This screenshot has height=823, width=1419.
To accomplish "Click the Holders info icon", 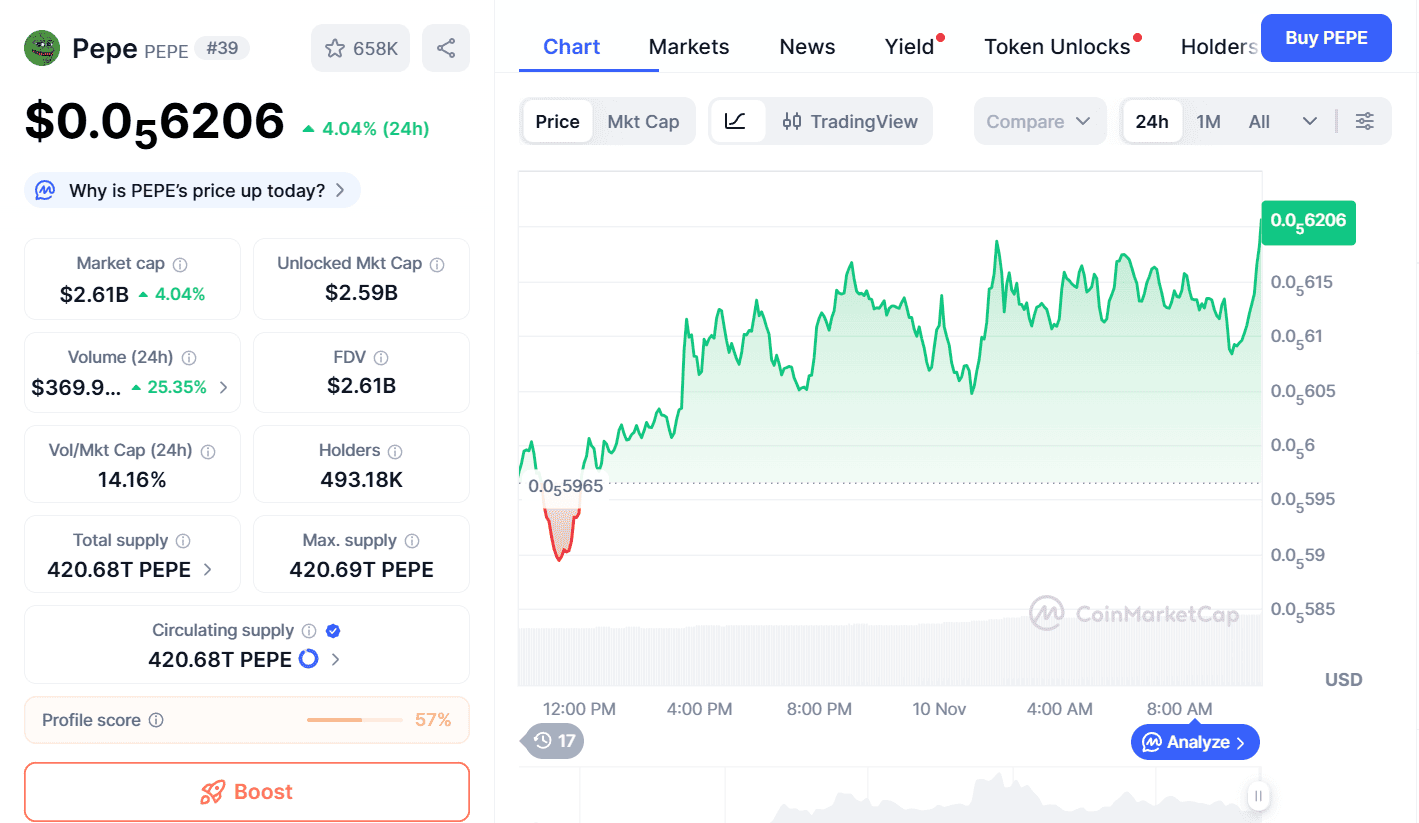I will [x=395, y=452].
